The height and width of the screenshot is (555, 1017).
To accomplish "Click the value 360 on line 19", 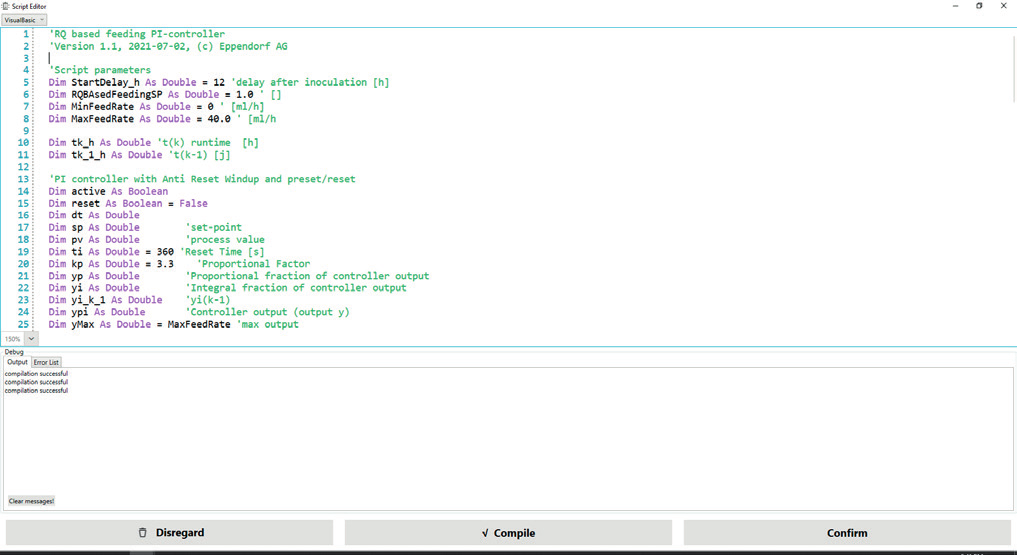I will (x=165, y=252).
